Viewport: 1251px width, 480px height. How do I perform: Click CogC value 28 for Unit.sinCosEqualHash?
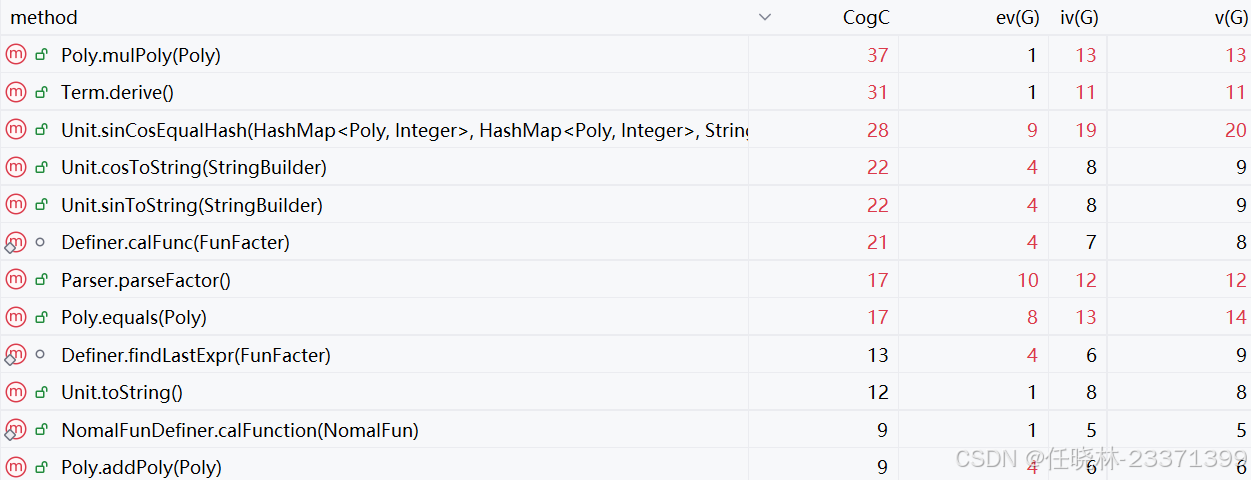coord(878,130)
